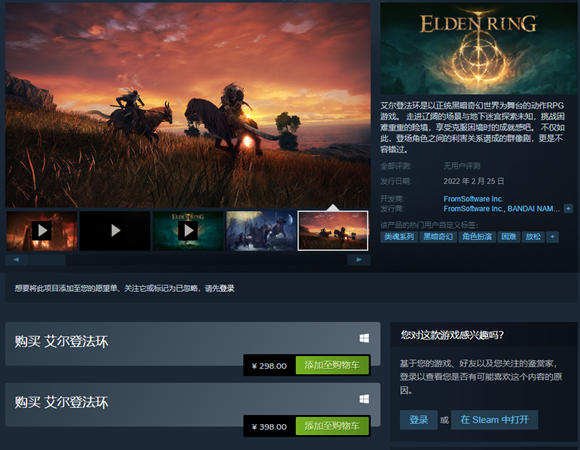The width and height of the screenshot is (580, 450).
Task: Click the Windows icon on first purchase box
Action: click(364, 338)
